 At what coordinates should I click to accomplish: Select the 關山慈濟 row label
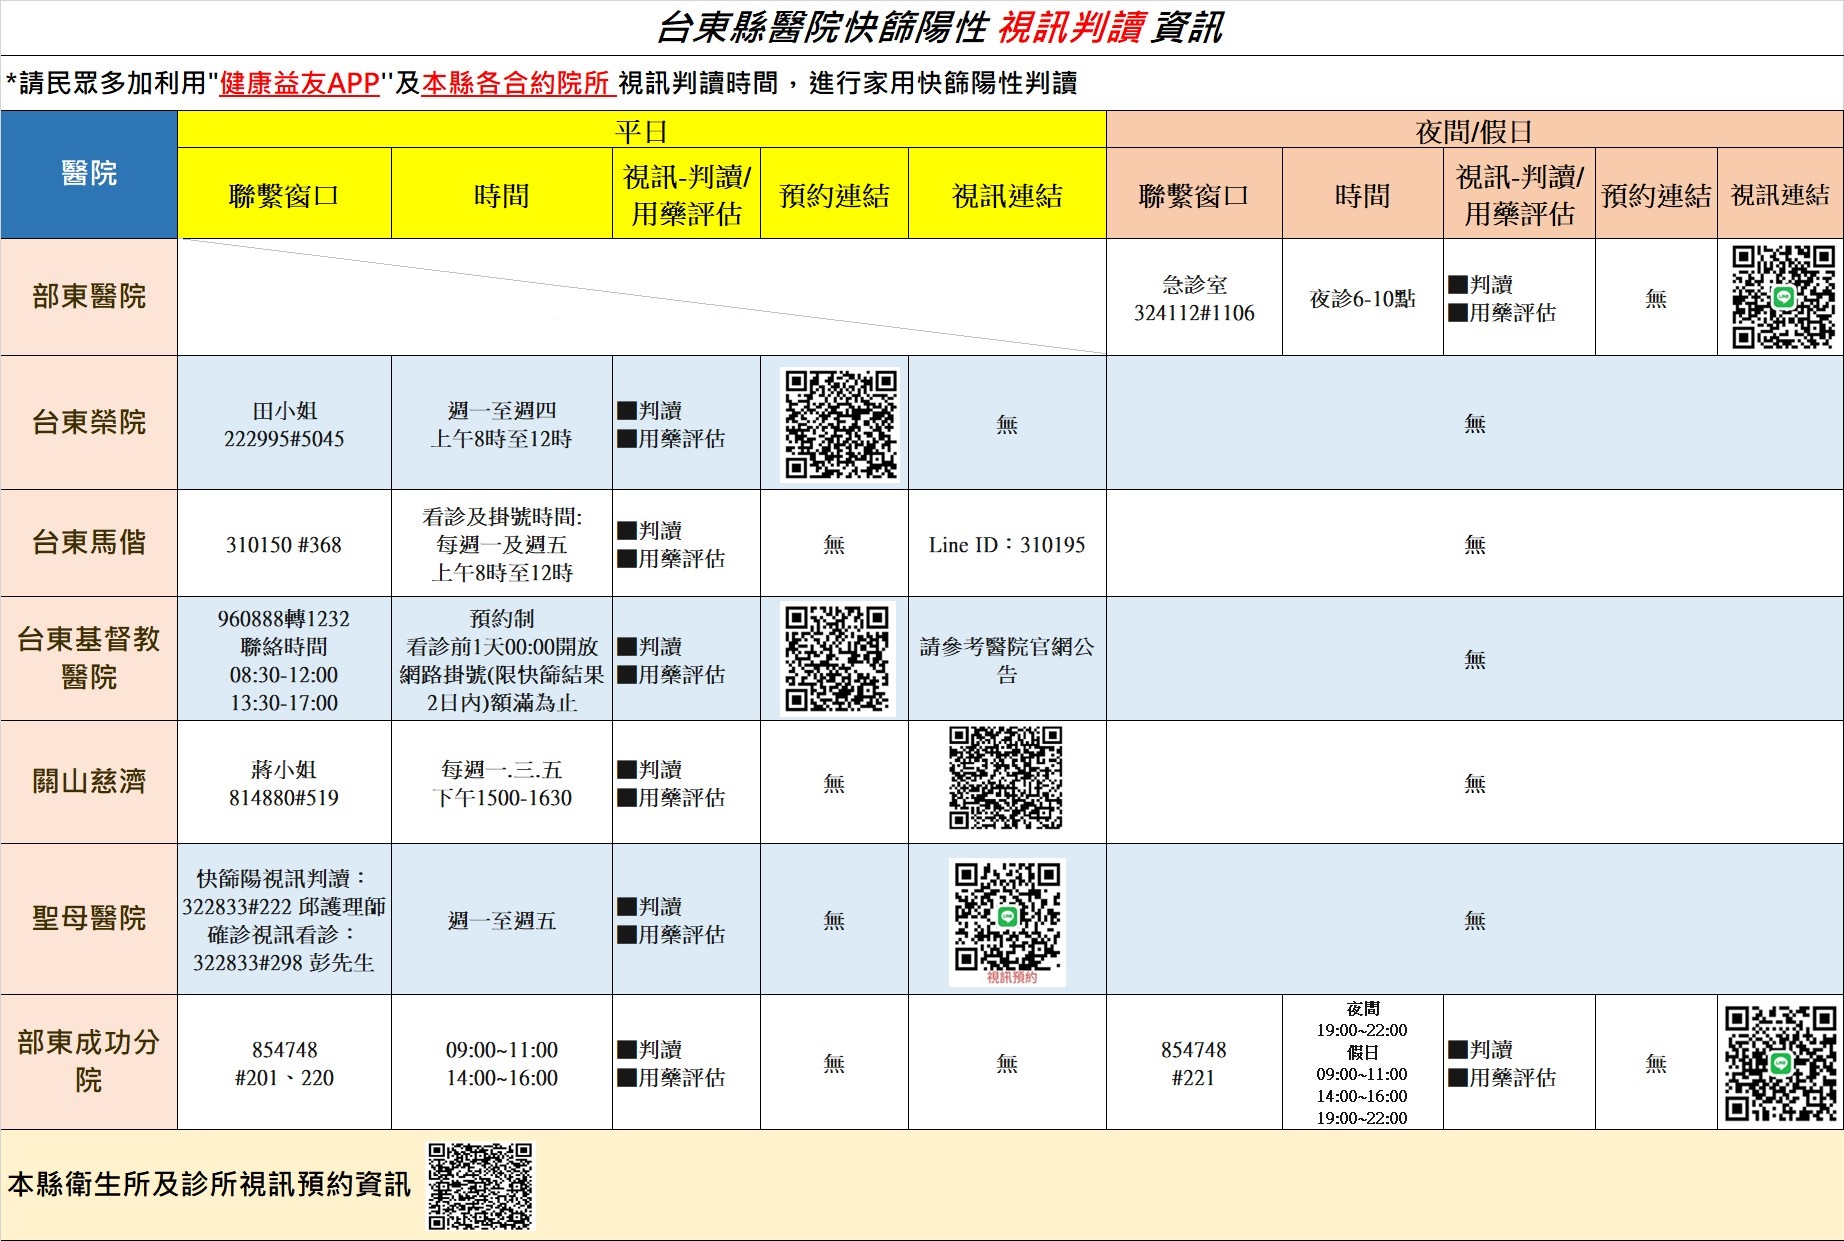[x=89, y=782]
